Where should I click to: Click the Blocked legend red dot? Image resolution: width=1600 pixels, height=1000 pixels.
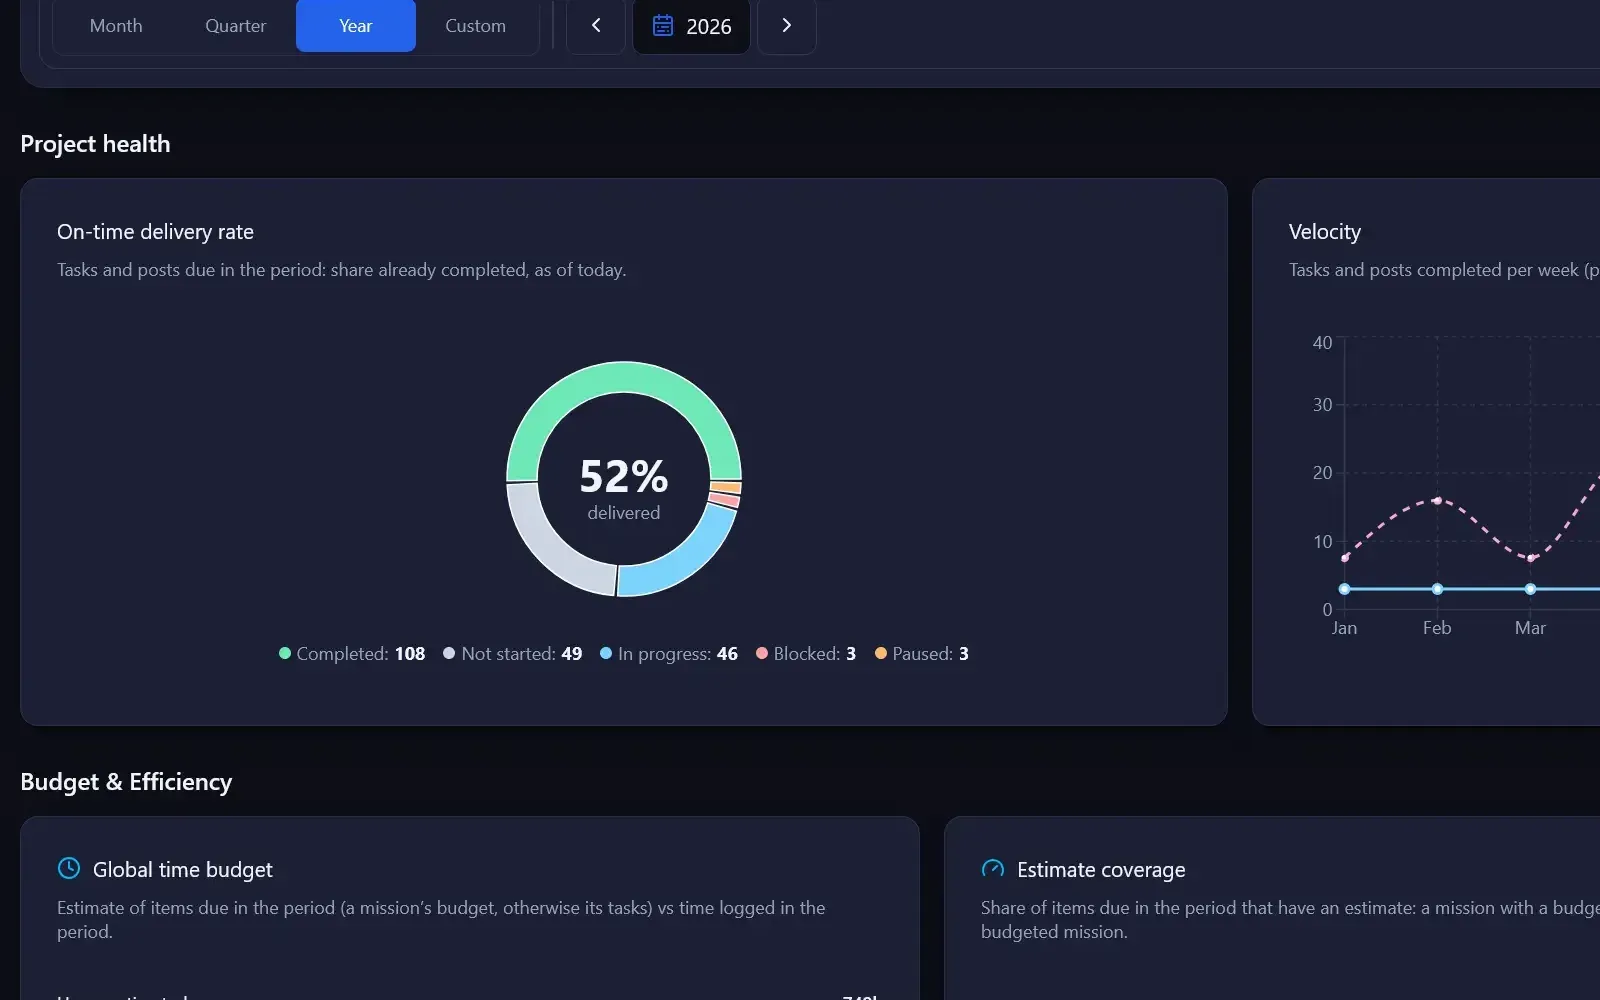(762, 653)
